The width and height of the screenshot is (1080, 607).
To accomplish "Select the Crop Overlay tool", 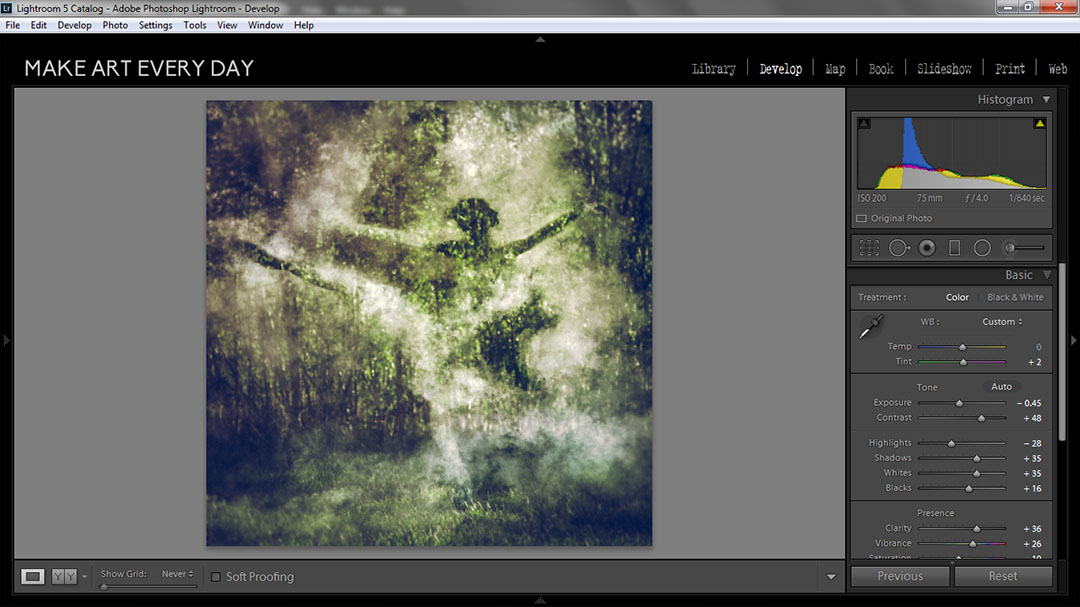I will tap(869, 248).
